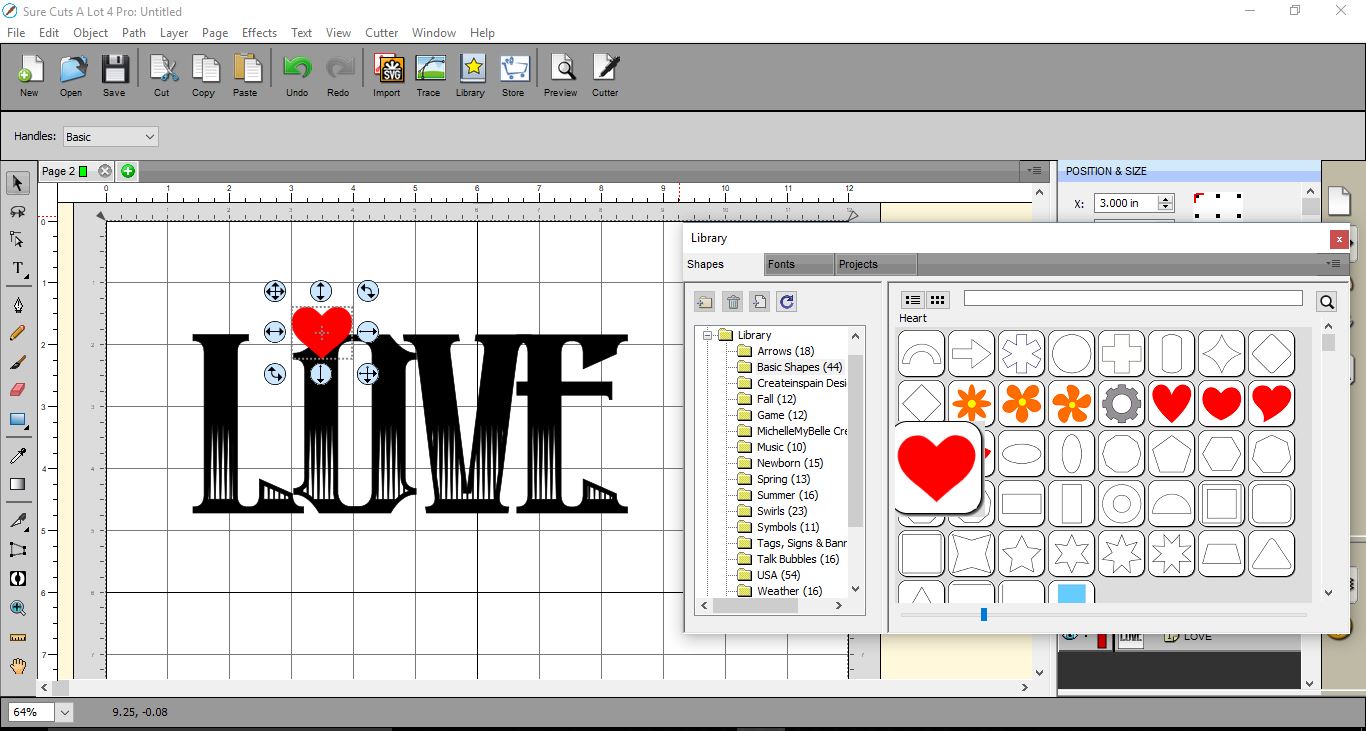The width and height of the screenshot is (1366, 731).
Task: Select the Knife tool
Action: coord(17,520)
